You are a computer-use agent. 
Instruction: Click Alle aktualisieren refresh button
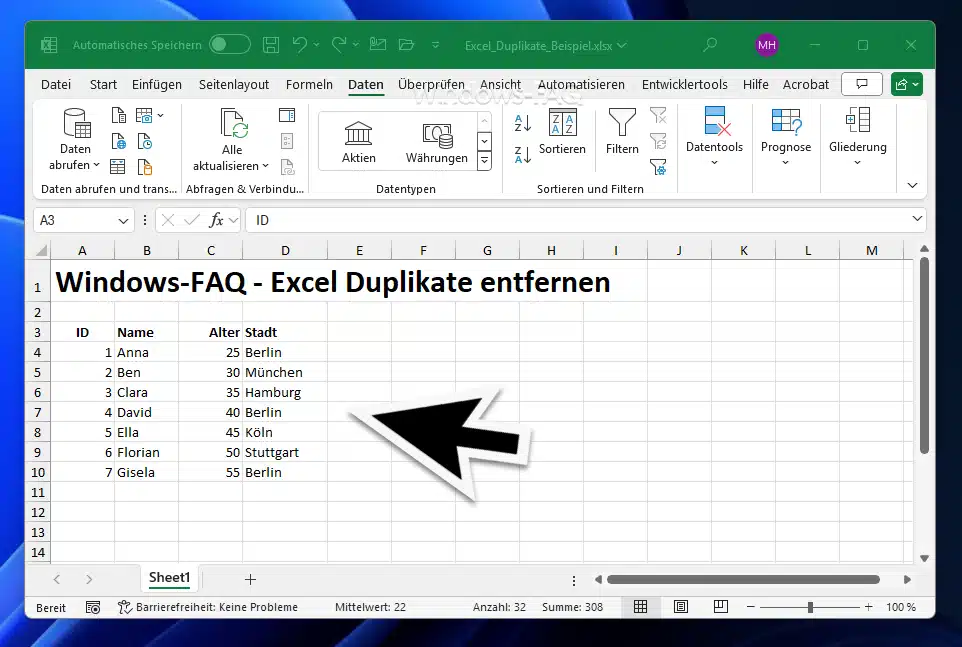tap(231, 140)
